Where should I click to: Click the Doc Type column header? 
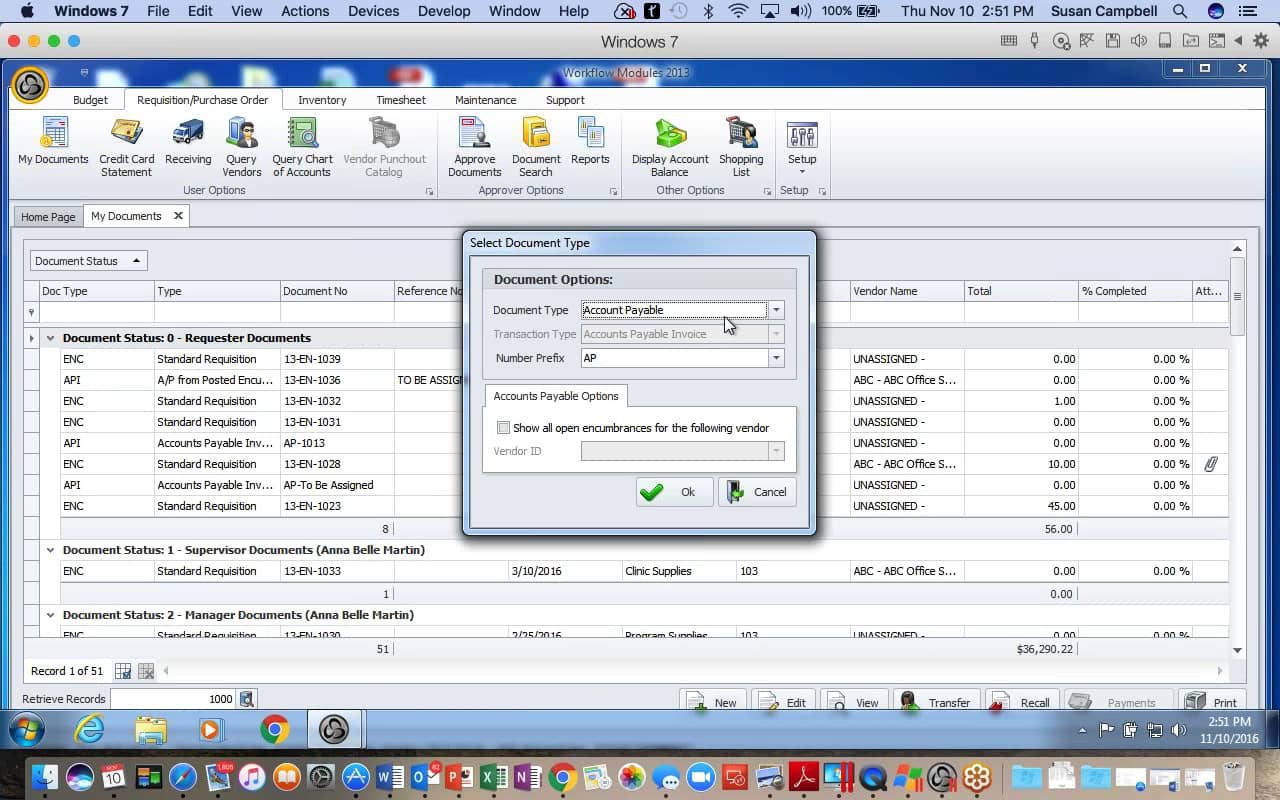tap(96, 291)
